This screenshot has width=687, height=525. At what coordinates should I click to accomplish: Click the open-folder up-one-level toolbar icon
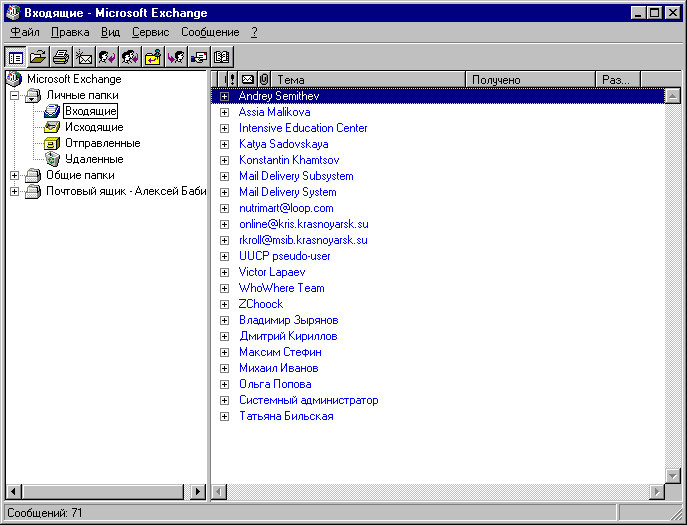pyautogui.click(x=38, y=57)
